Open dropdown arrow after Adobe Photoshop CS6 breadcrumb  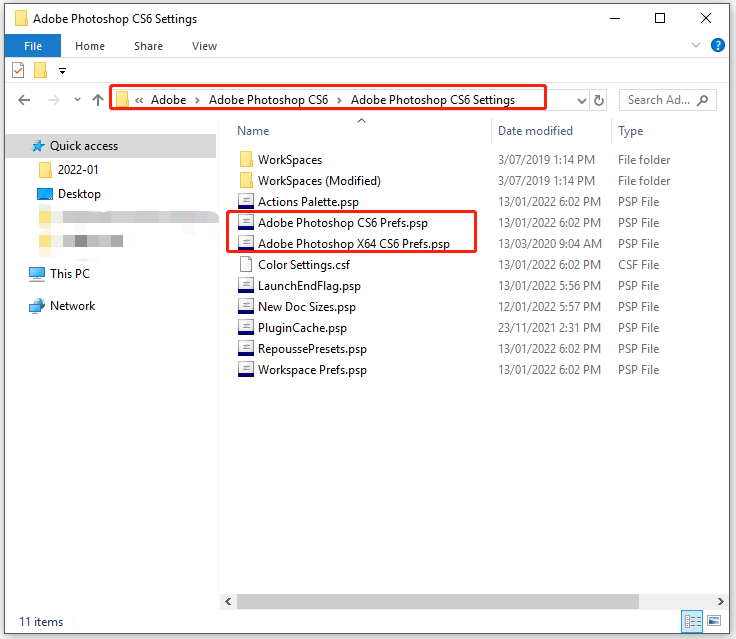click(x=339, y=100)
